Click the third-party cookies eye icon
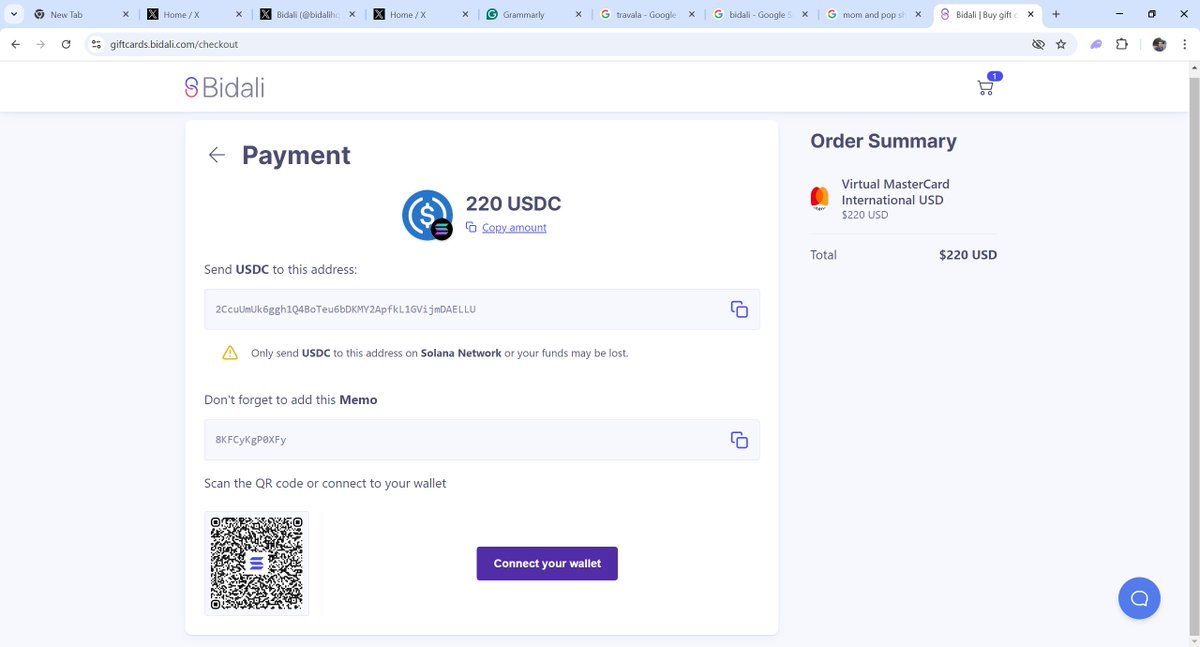The image size is (1200, 647). coord(1038,44)
